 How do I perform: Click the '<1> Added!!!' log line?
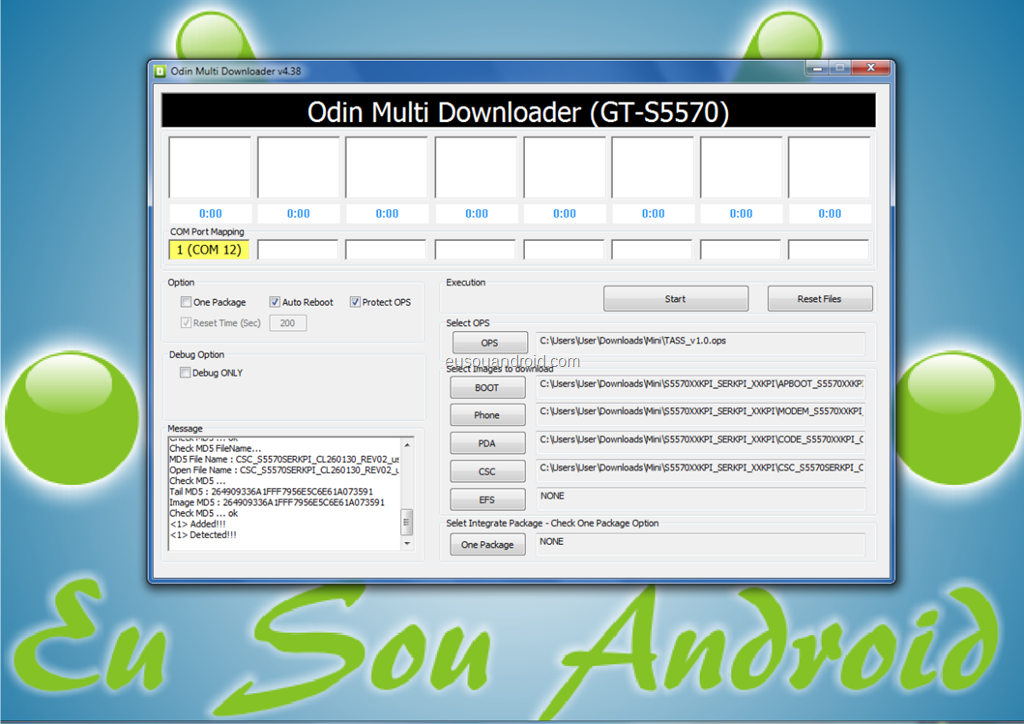198,524
